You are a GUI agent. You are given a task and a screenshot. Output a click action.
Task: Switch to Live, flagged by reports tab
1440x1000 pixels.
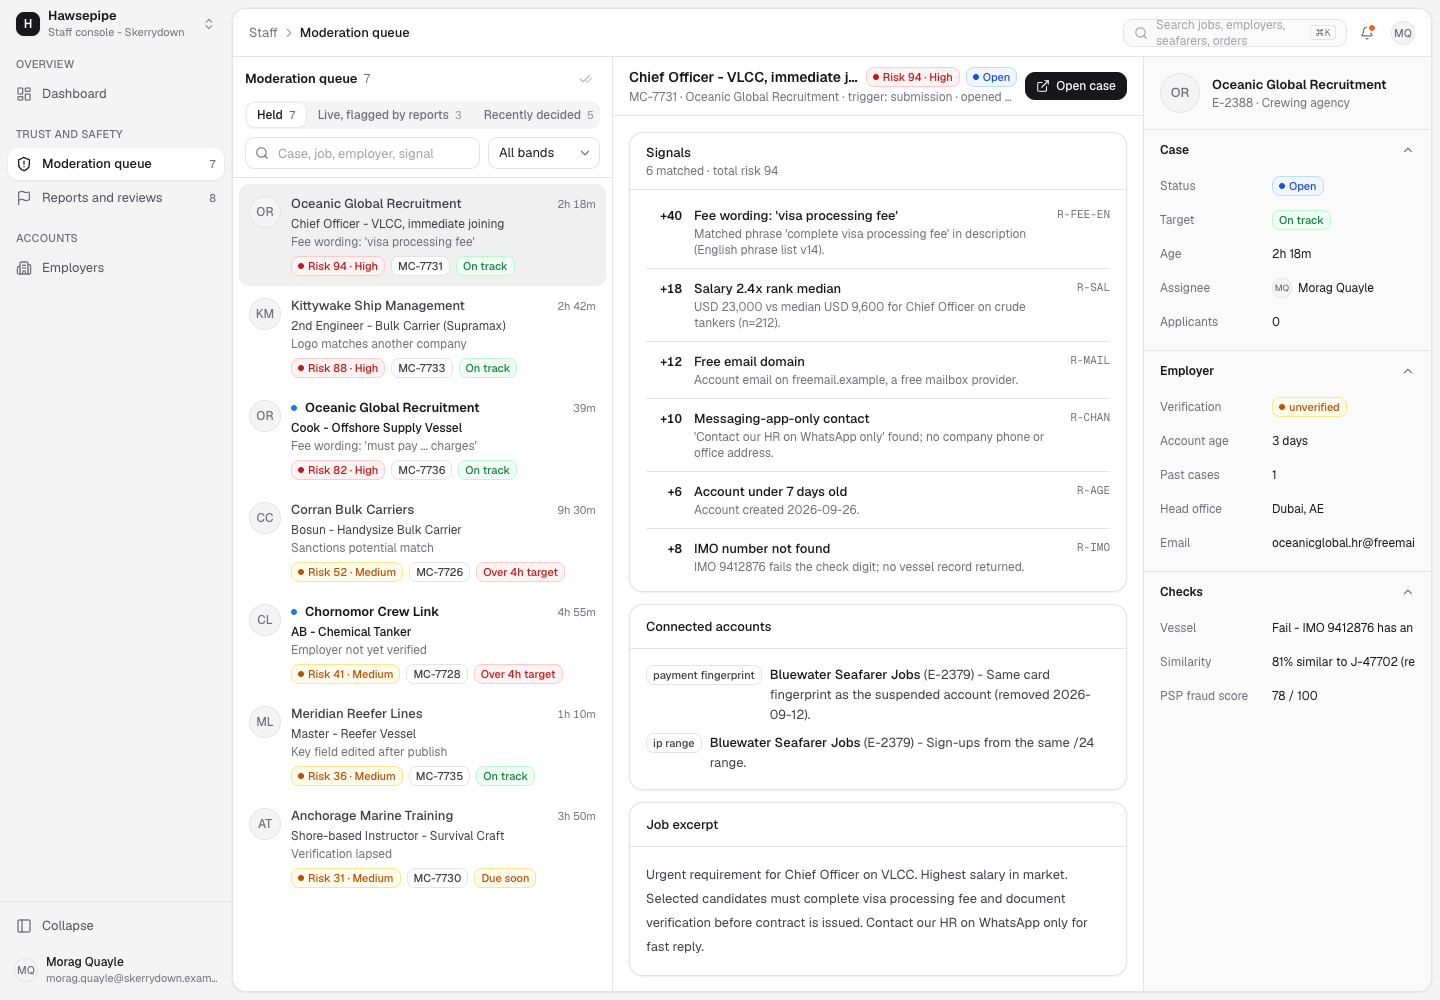389,115
